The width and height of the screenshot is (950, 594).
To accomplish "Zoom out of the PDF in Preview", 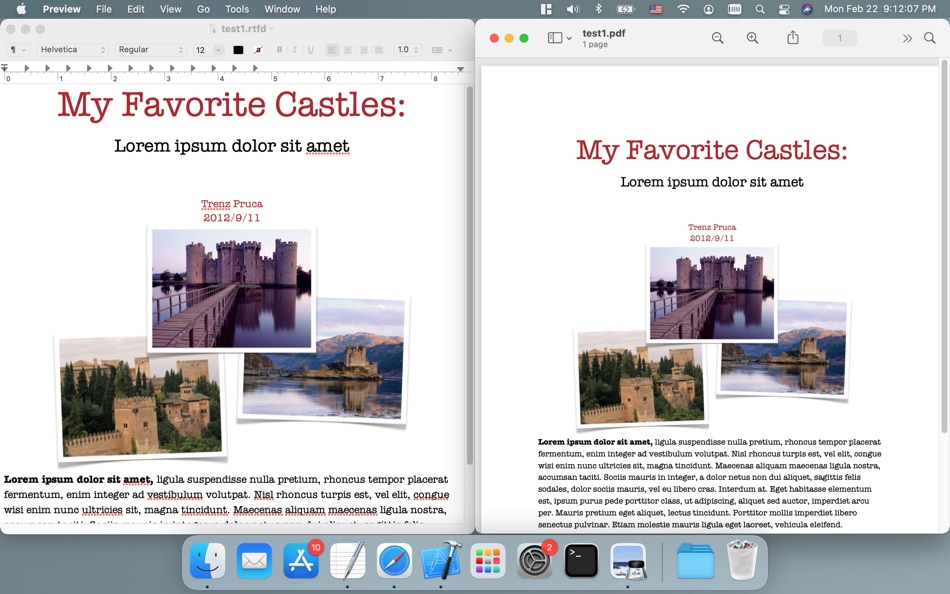I will tap(718, 38).
